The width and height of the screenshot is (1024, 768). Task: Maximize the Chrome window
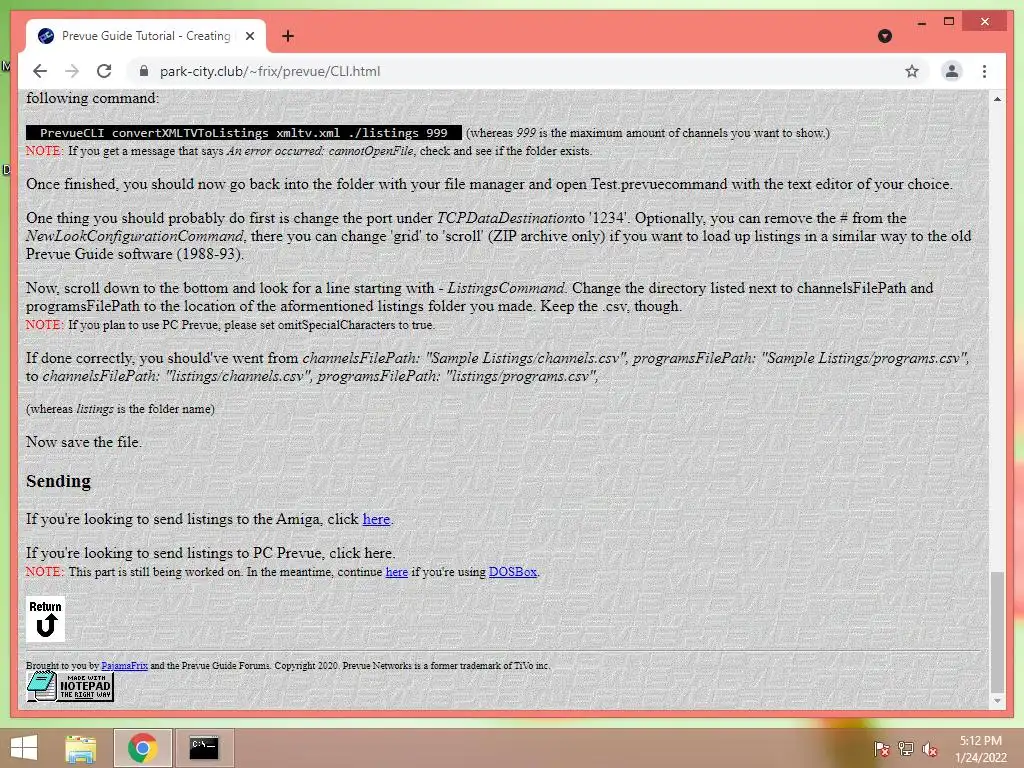pos(949,22)
